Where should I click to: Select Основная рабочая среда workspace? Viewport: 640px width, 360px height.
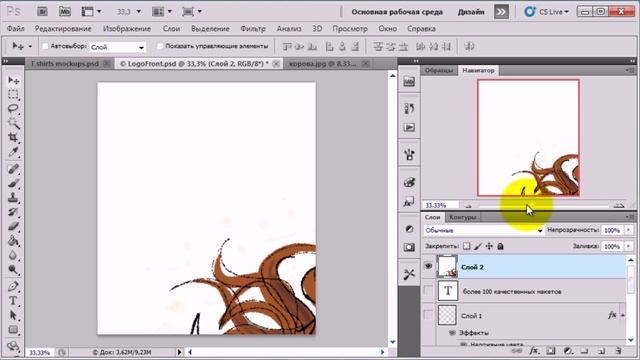[x=397, y=12]
